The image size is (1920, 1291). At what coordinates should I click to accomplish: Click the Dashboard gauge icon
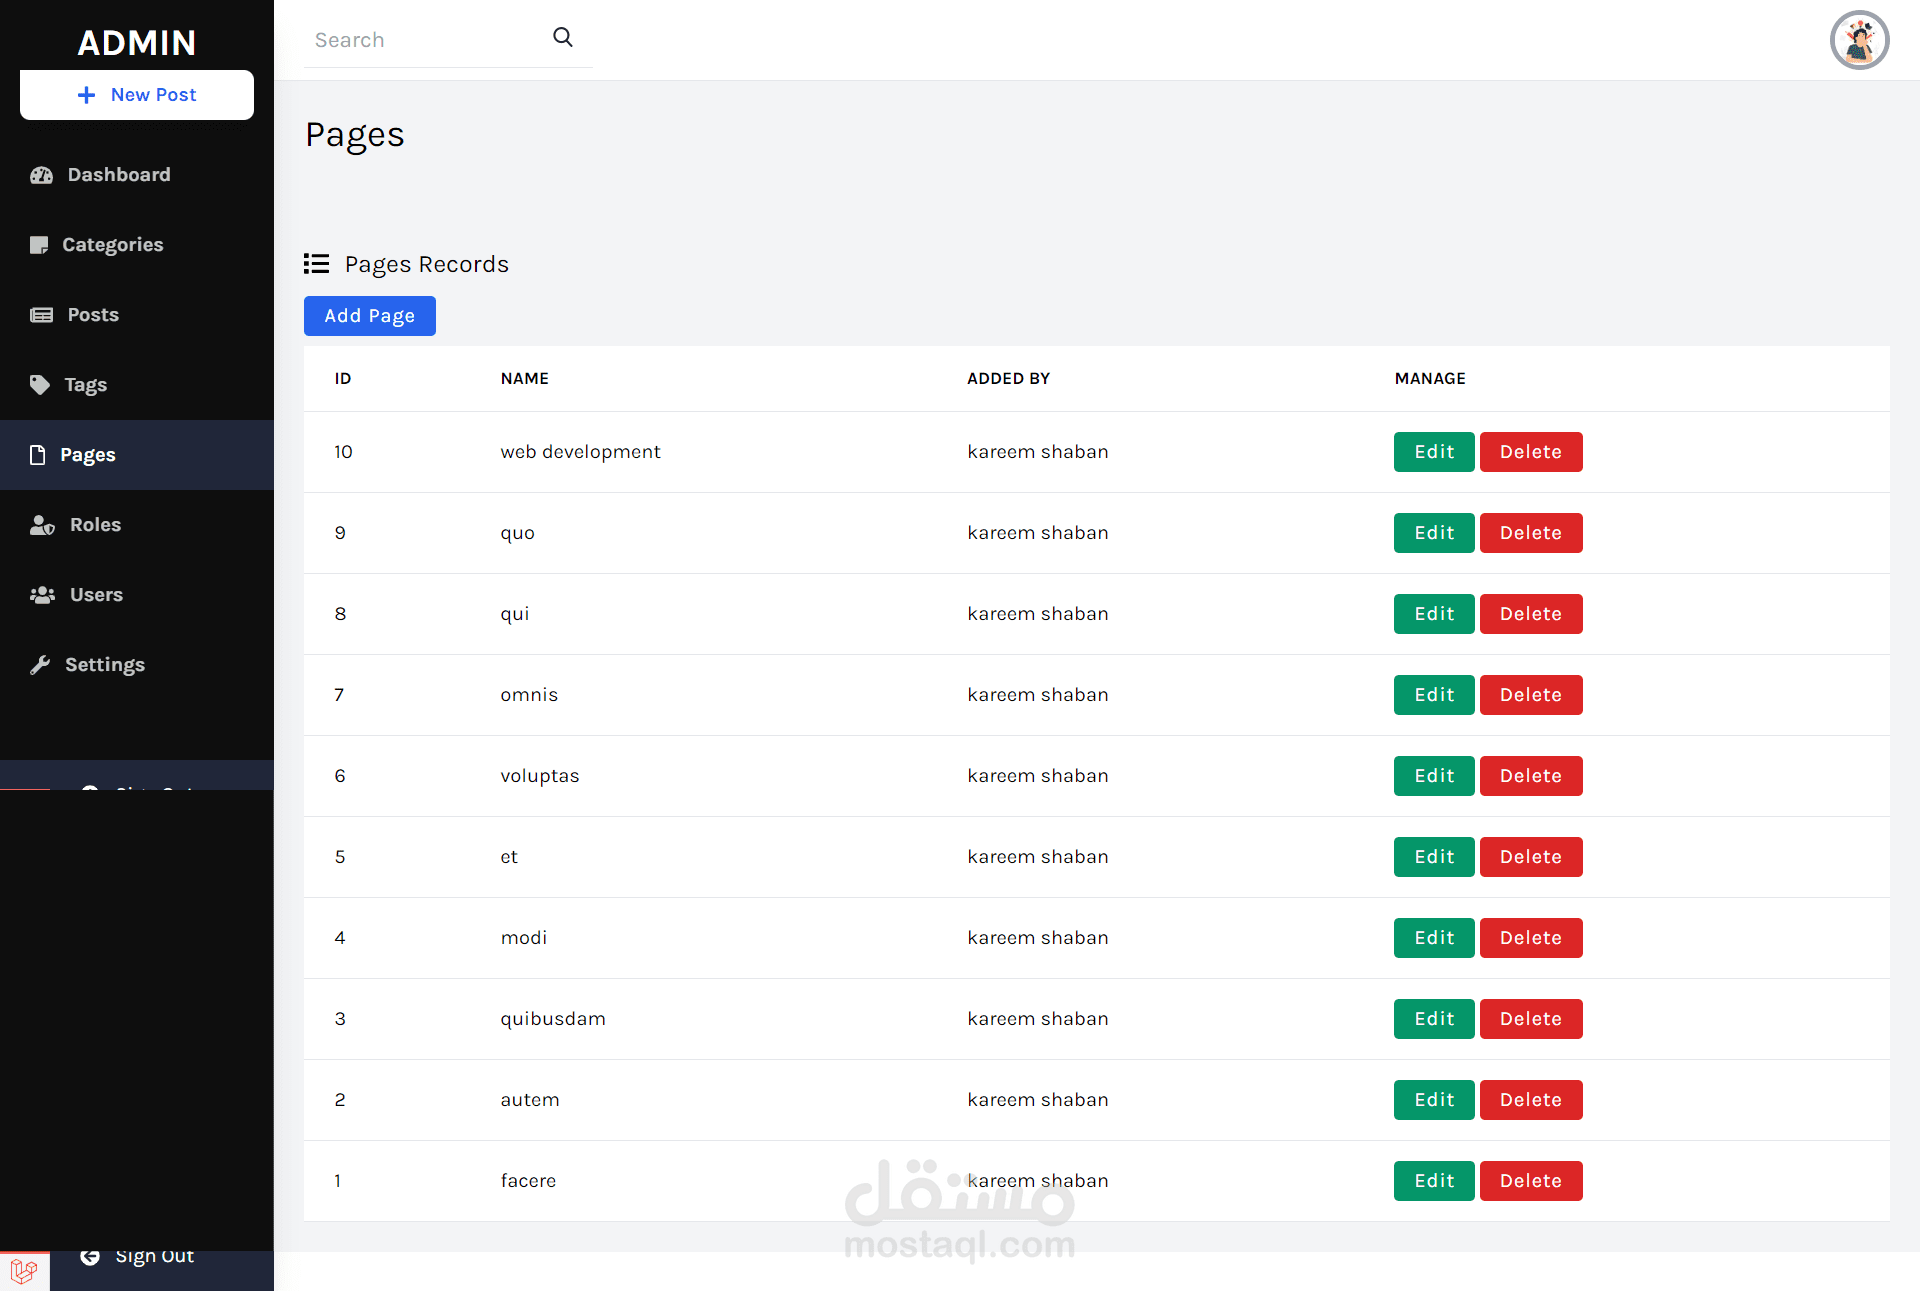[x=41, y=175]
